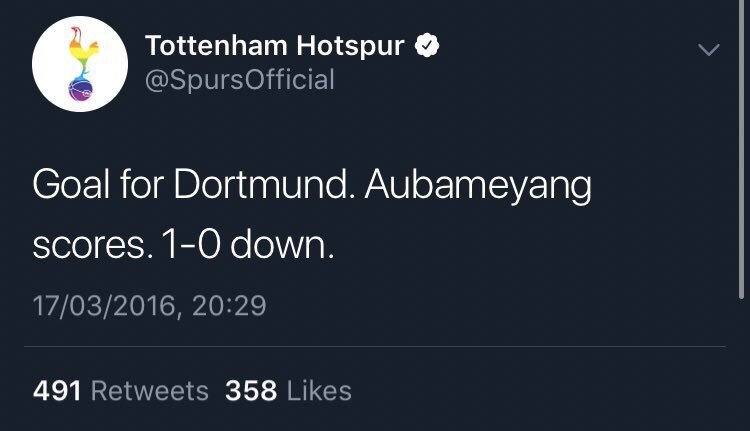Click the number 358
The height and width of the screenshot is (431, 750).
(x=251, y=391)
